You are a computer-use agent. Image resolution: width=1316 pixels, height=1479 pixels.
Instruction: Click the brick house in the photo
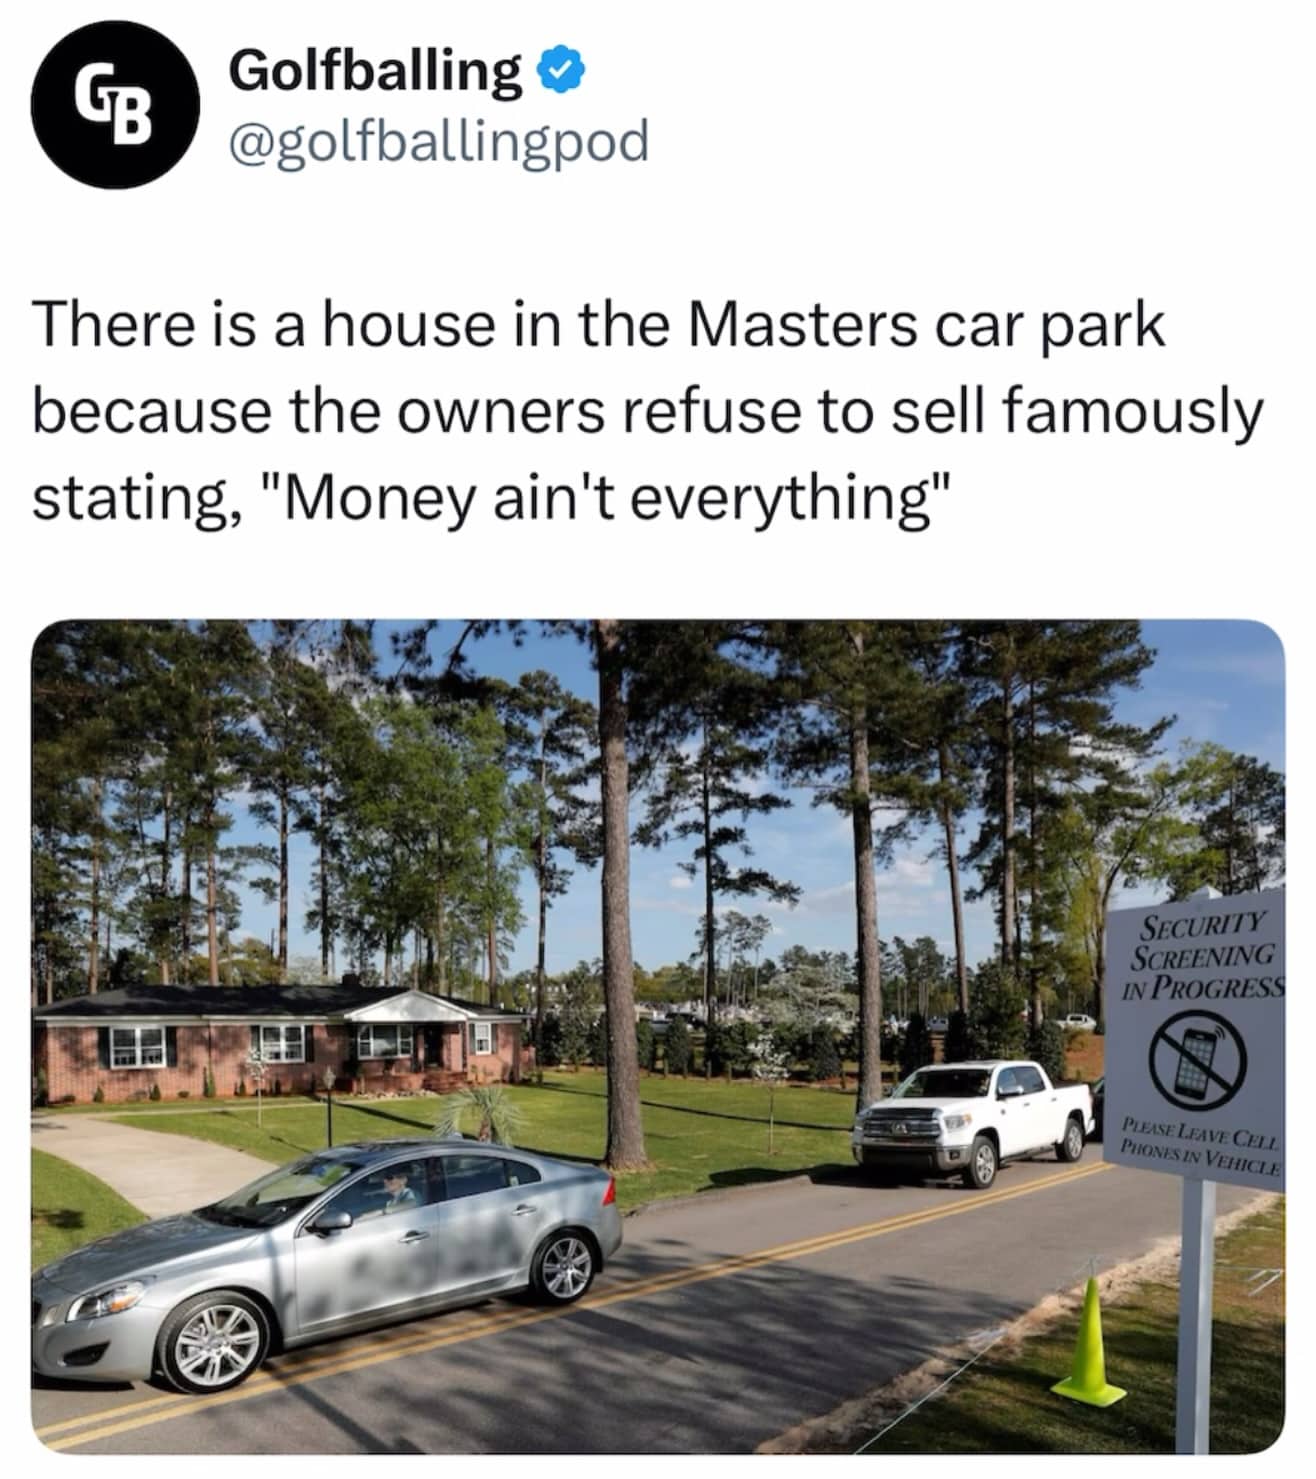click(x=280, y=1040)
